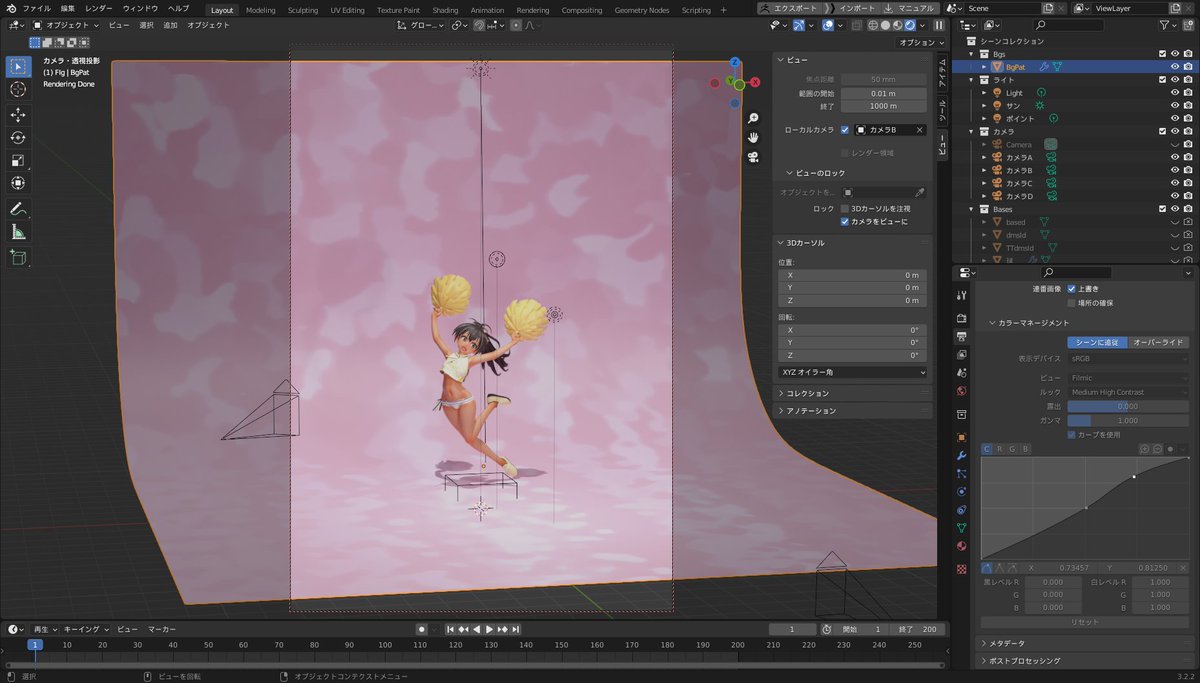Open the Modifiers wrench properties tab

click(x=962, y=455)
